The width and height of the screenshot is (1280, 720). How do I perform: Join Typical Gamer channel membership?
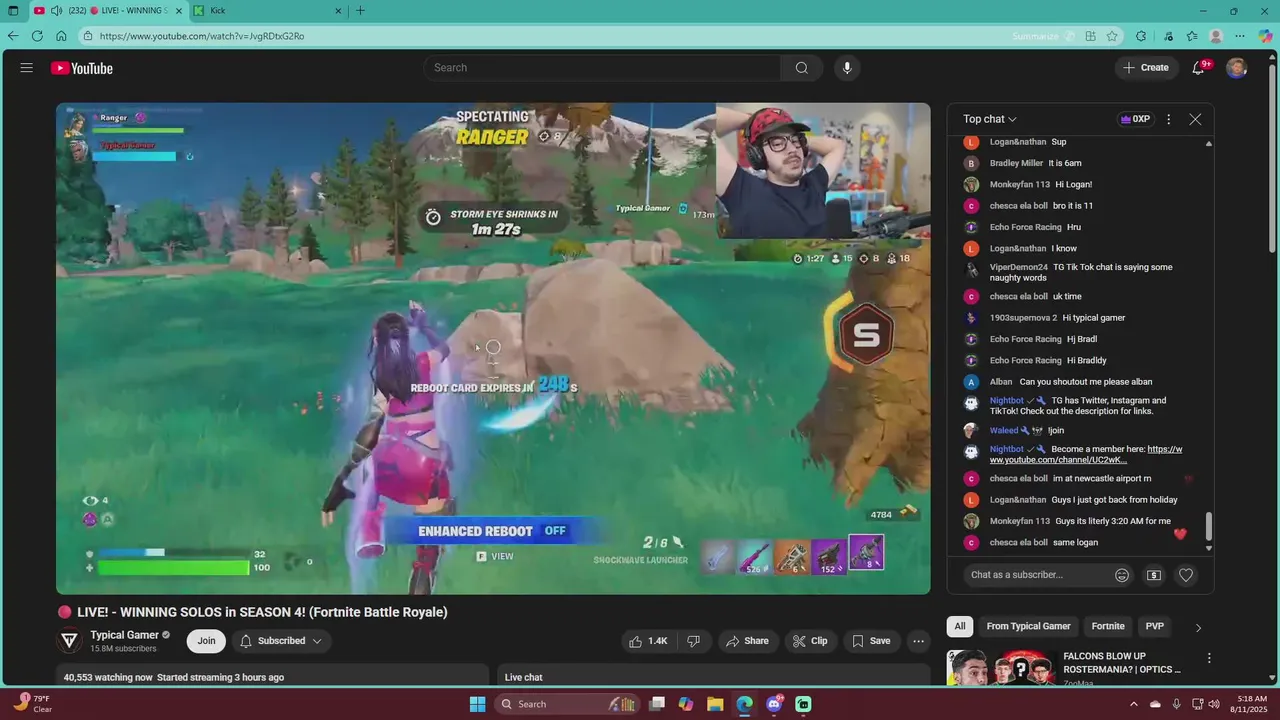pos(206,641)
